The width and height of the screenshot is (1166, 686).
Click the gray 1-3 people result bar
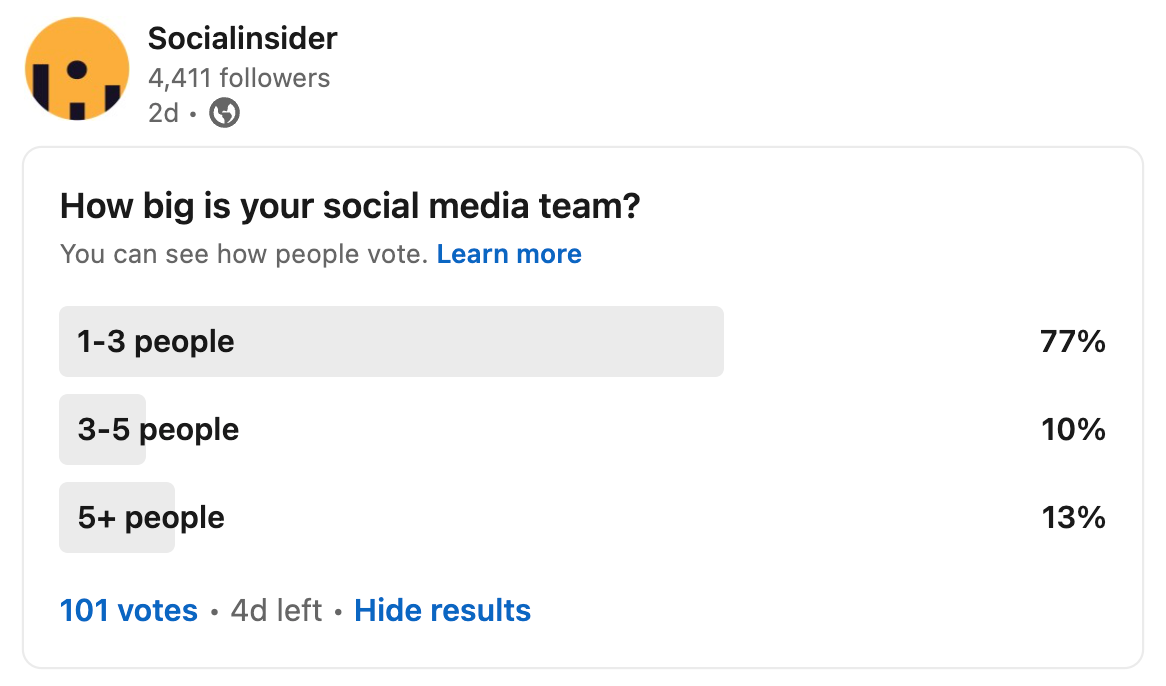tap(391, 341)
